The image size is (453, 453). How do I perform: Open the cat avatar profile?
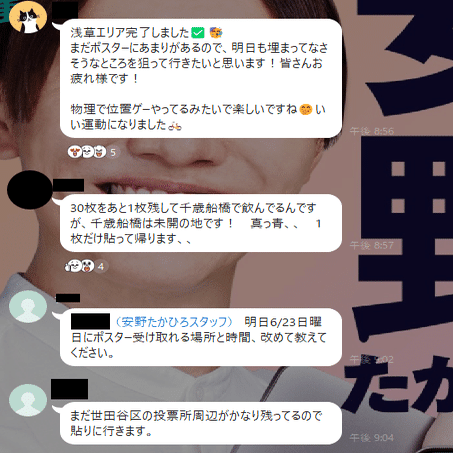28,17
